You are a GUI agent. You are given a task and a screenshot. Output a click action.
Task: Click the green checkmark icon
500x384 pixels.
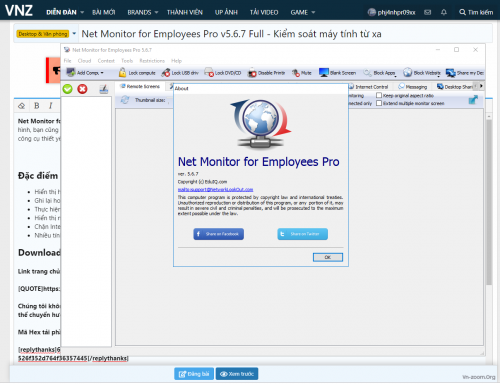pos(68,89)
